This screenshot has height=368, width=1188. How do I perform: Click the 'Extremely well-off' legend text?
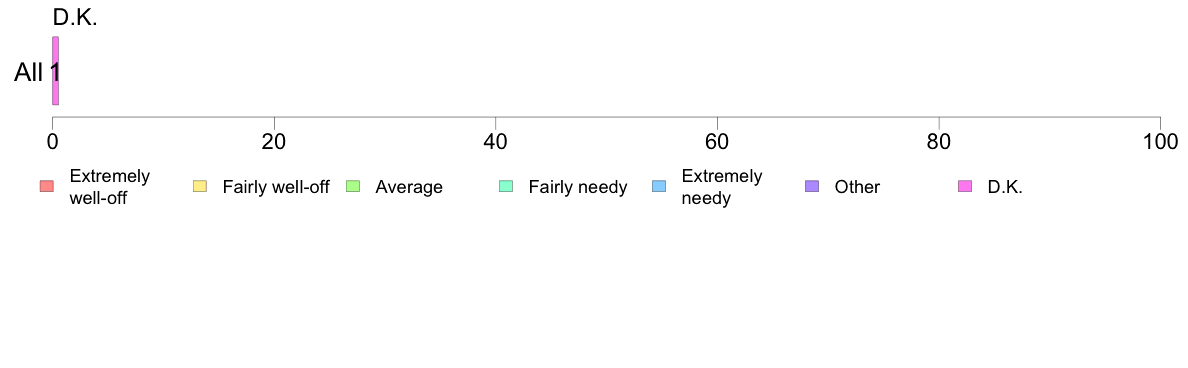coord(110,187)
